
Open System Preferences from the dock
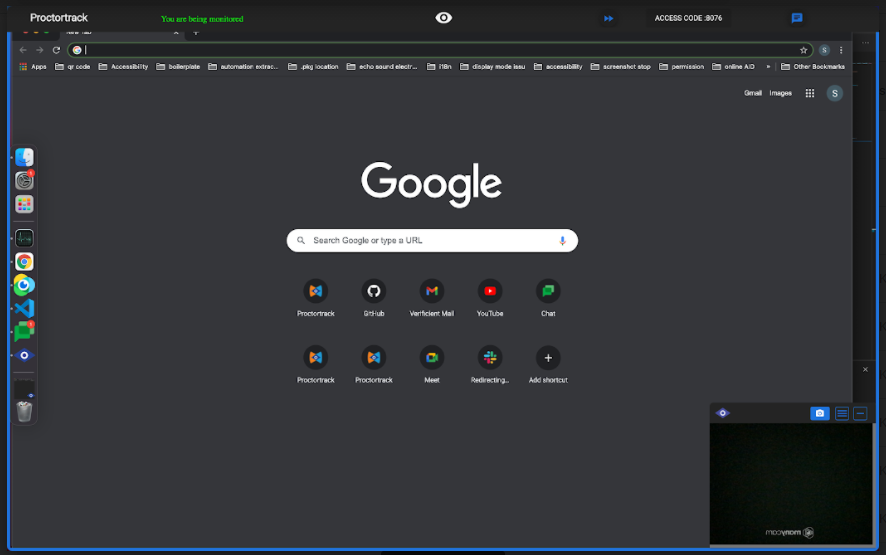point(24,180)
